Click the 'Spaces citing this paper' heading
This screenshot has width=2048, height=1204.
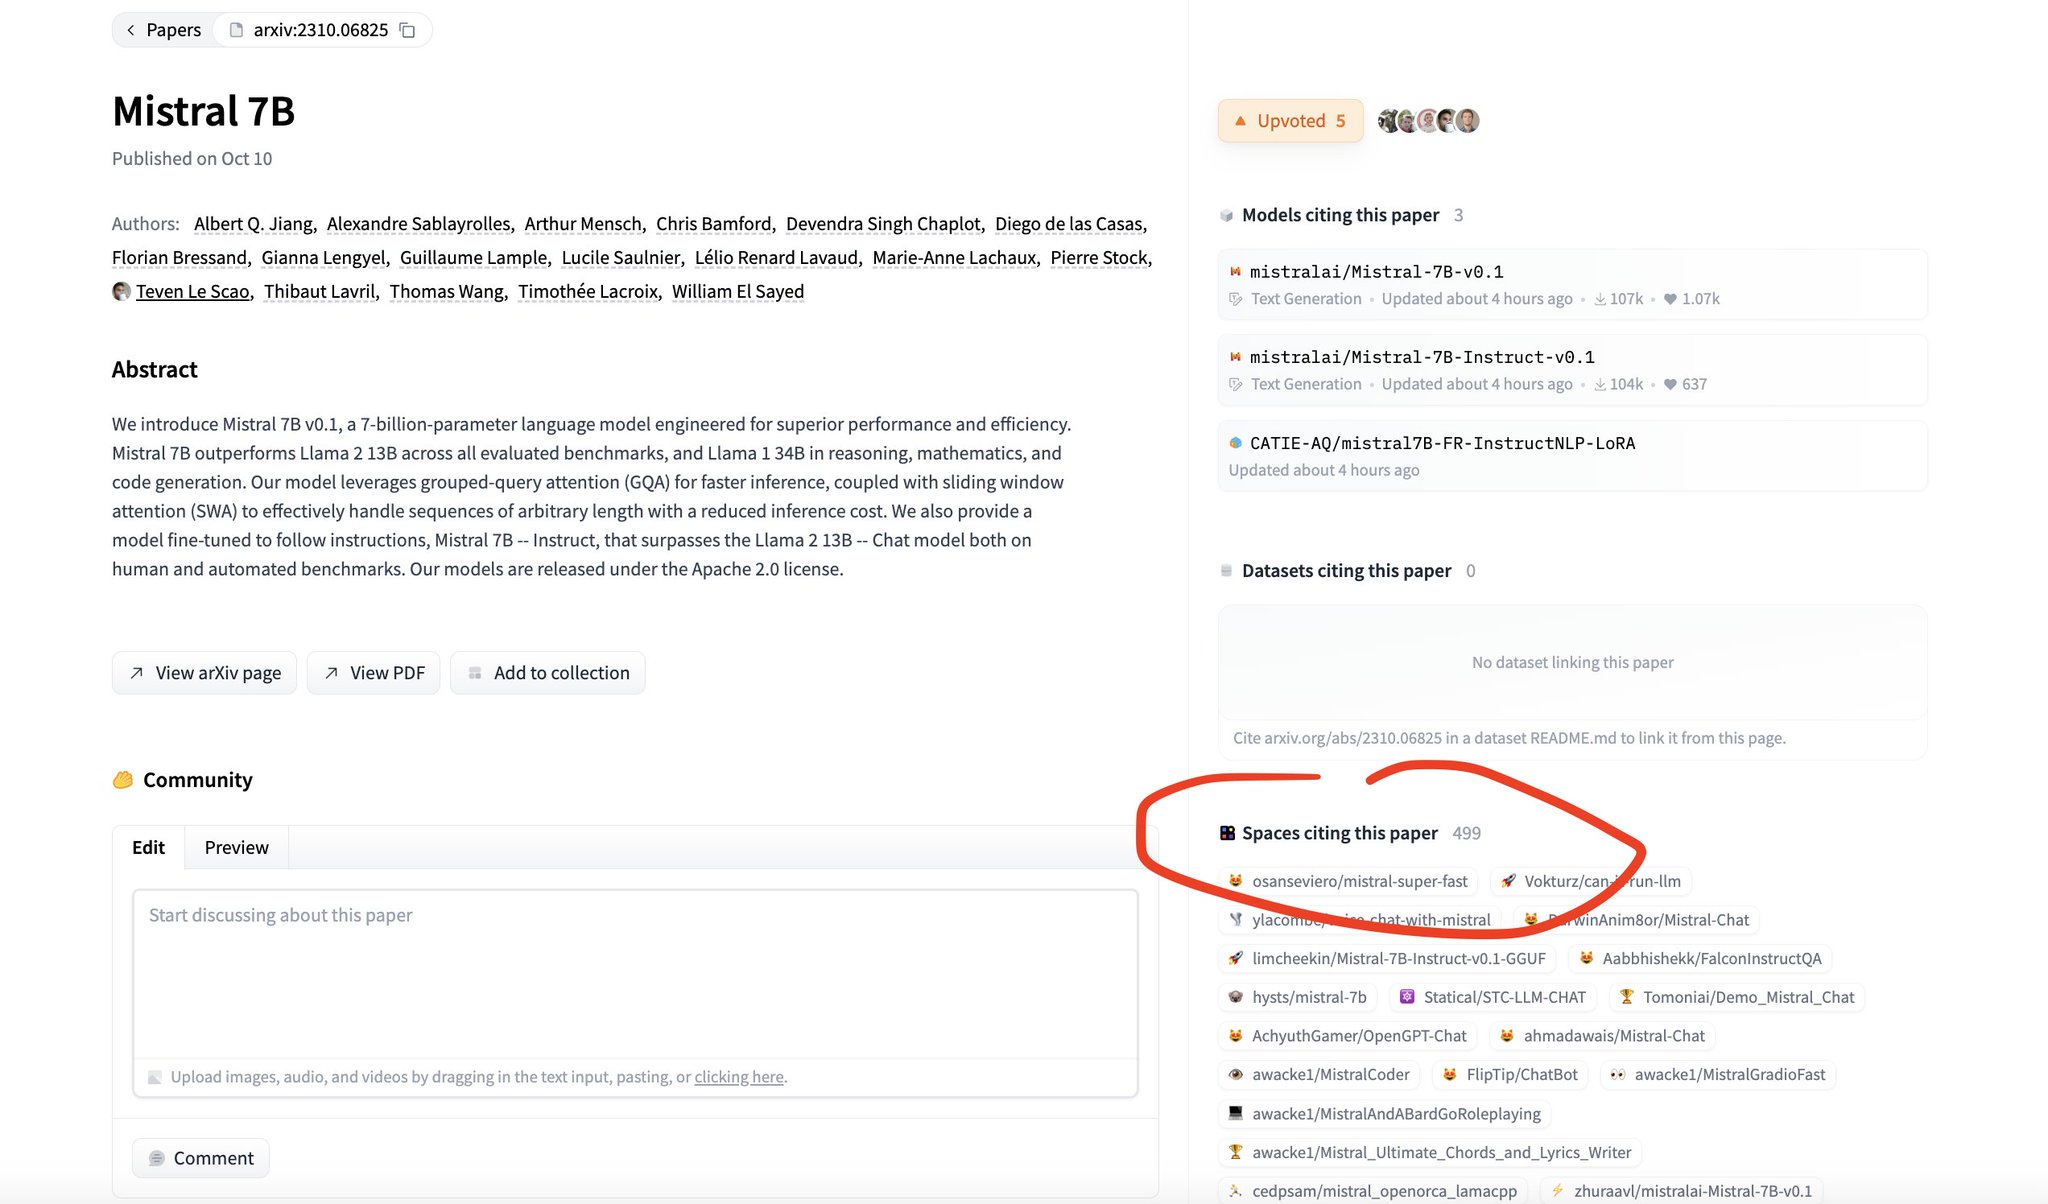[1340, 833]
